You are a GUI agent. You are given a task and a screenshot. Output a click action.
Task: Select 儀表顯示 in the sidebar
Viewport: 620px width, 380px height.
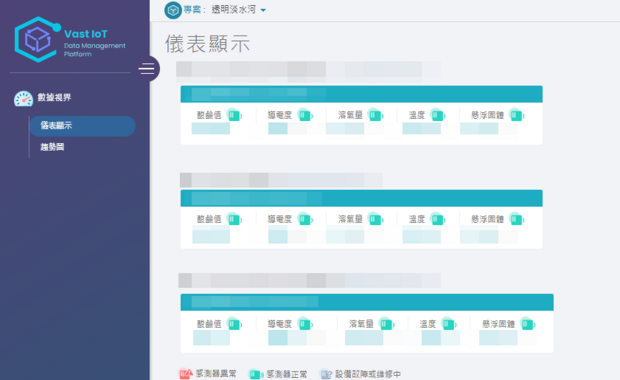pos(83,126)
